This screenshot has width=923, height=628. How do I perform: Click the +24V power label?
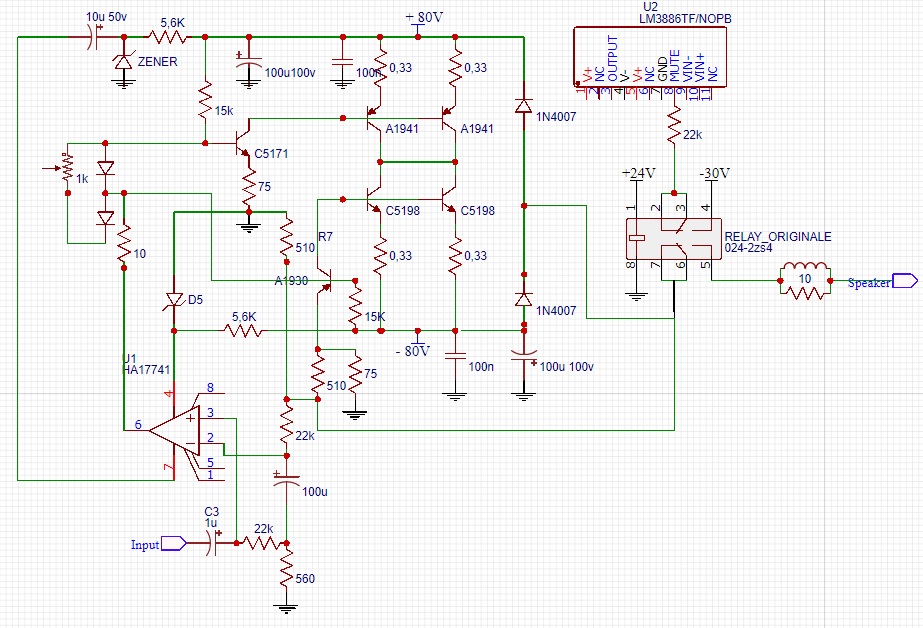click(x=638, y=173)
